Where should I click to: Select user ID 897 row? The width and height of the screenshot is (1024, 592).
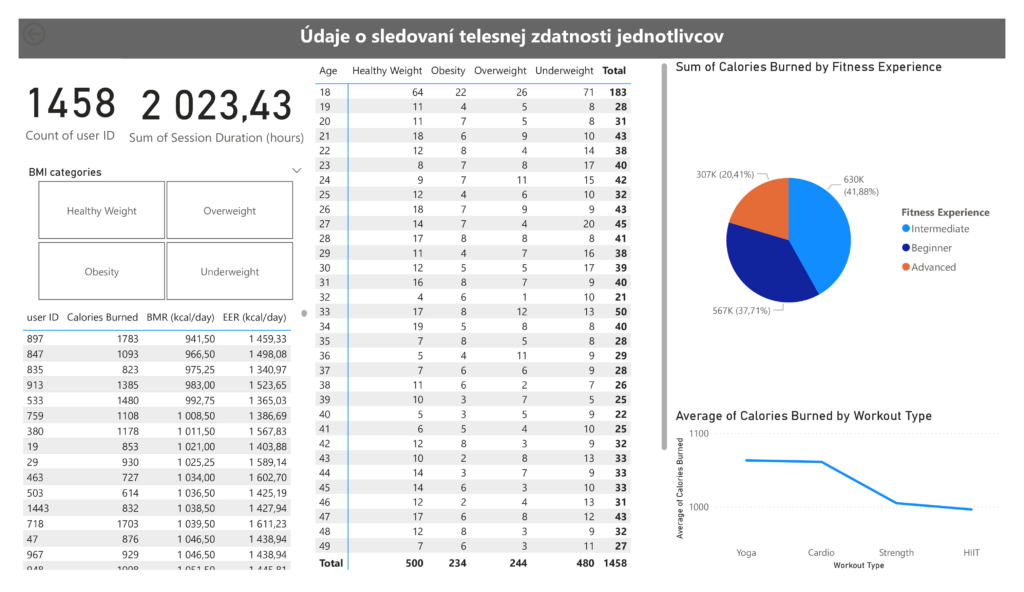36,339
